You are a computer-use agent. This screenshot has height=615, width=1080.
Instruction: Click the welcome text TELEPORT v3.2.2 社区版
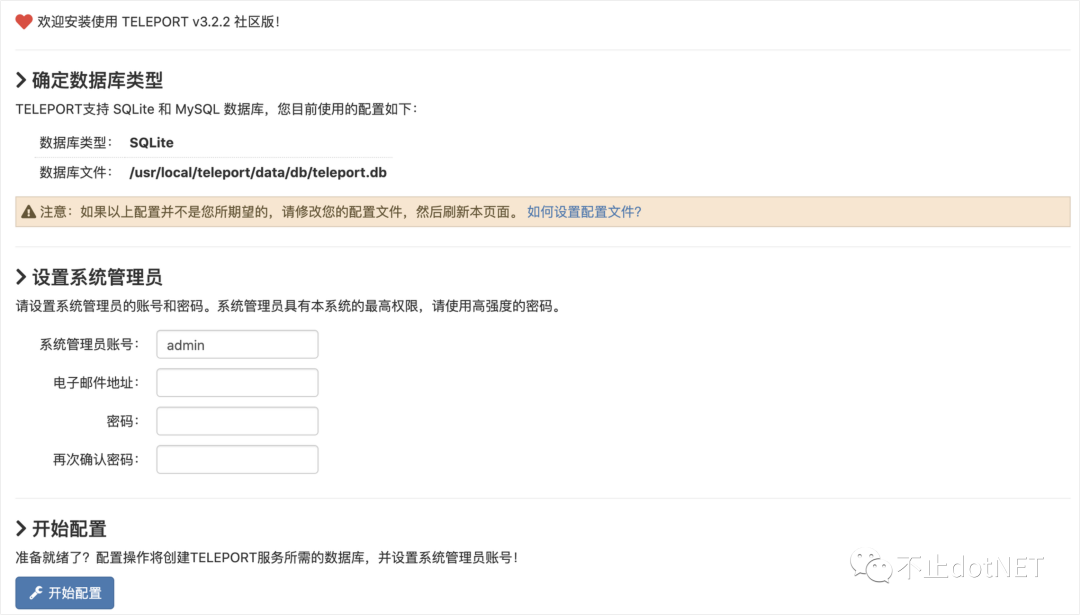click(x=158, y=22)
